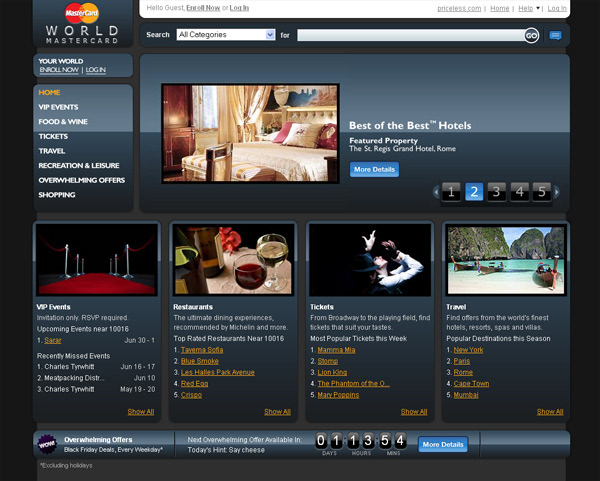The width and height of the screenshot is (600, 481).
Task: Open the blue chat bubble icon
Action: (555, 36)
